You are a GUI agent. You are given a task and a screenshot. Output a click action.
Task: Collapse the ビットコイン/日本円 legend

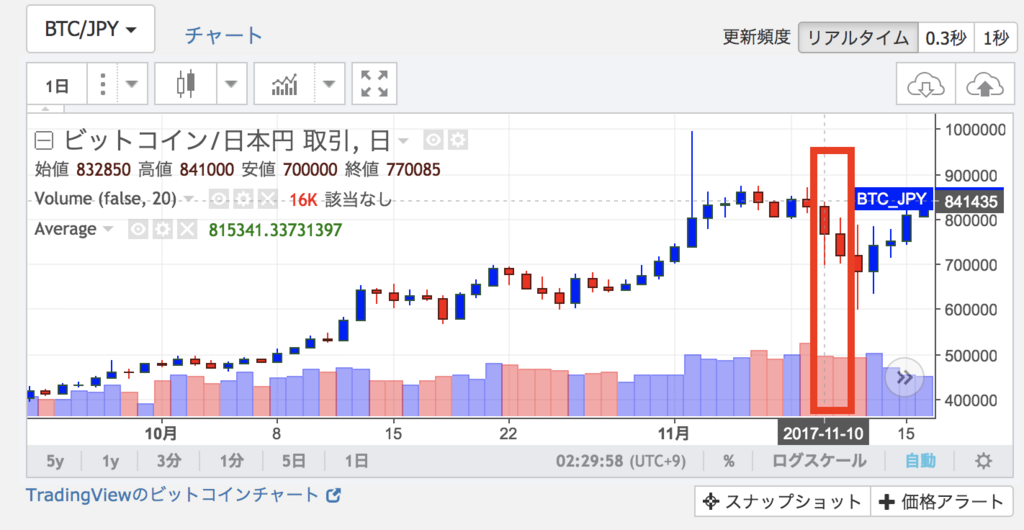[44, 140]
